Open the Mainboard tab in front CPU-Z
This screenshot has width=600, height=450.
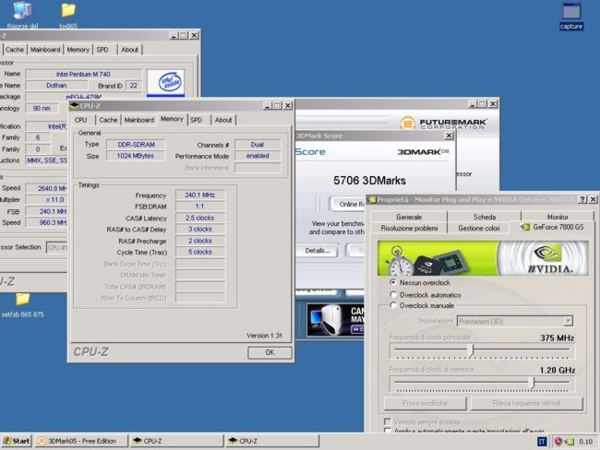(139, 120)
